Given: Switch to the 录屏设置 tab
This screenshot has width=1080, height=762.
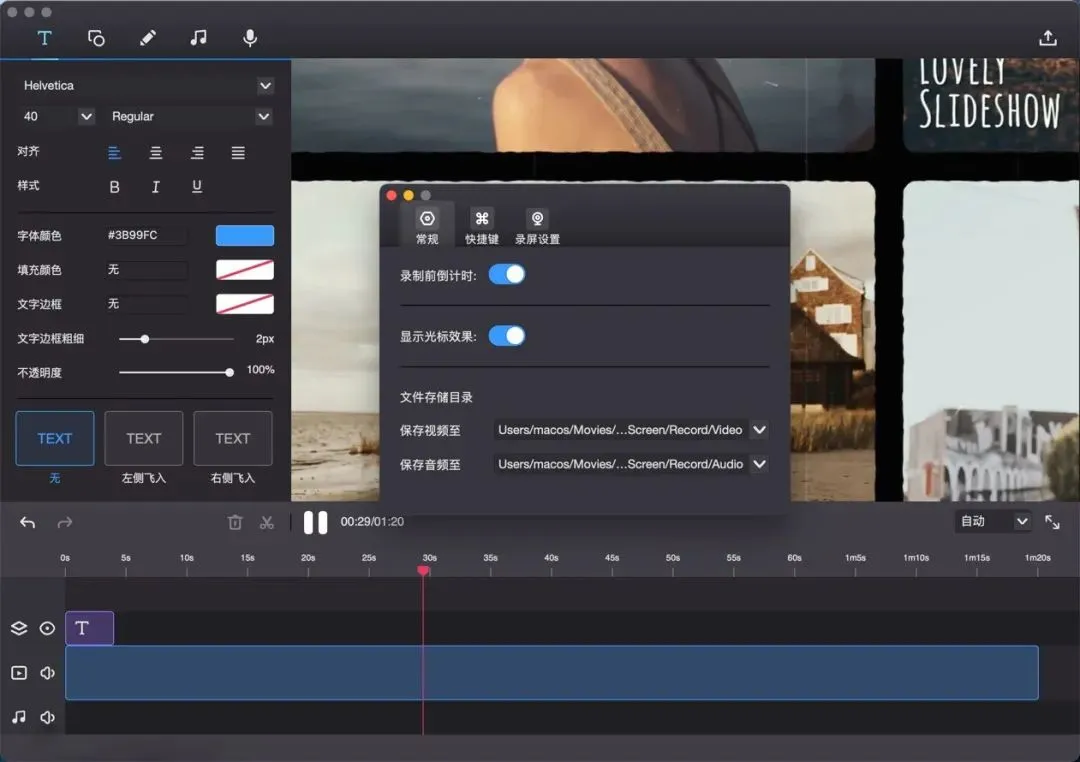Looking at the screenshot, I should tap(537, 227).
